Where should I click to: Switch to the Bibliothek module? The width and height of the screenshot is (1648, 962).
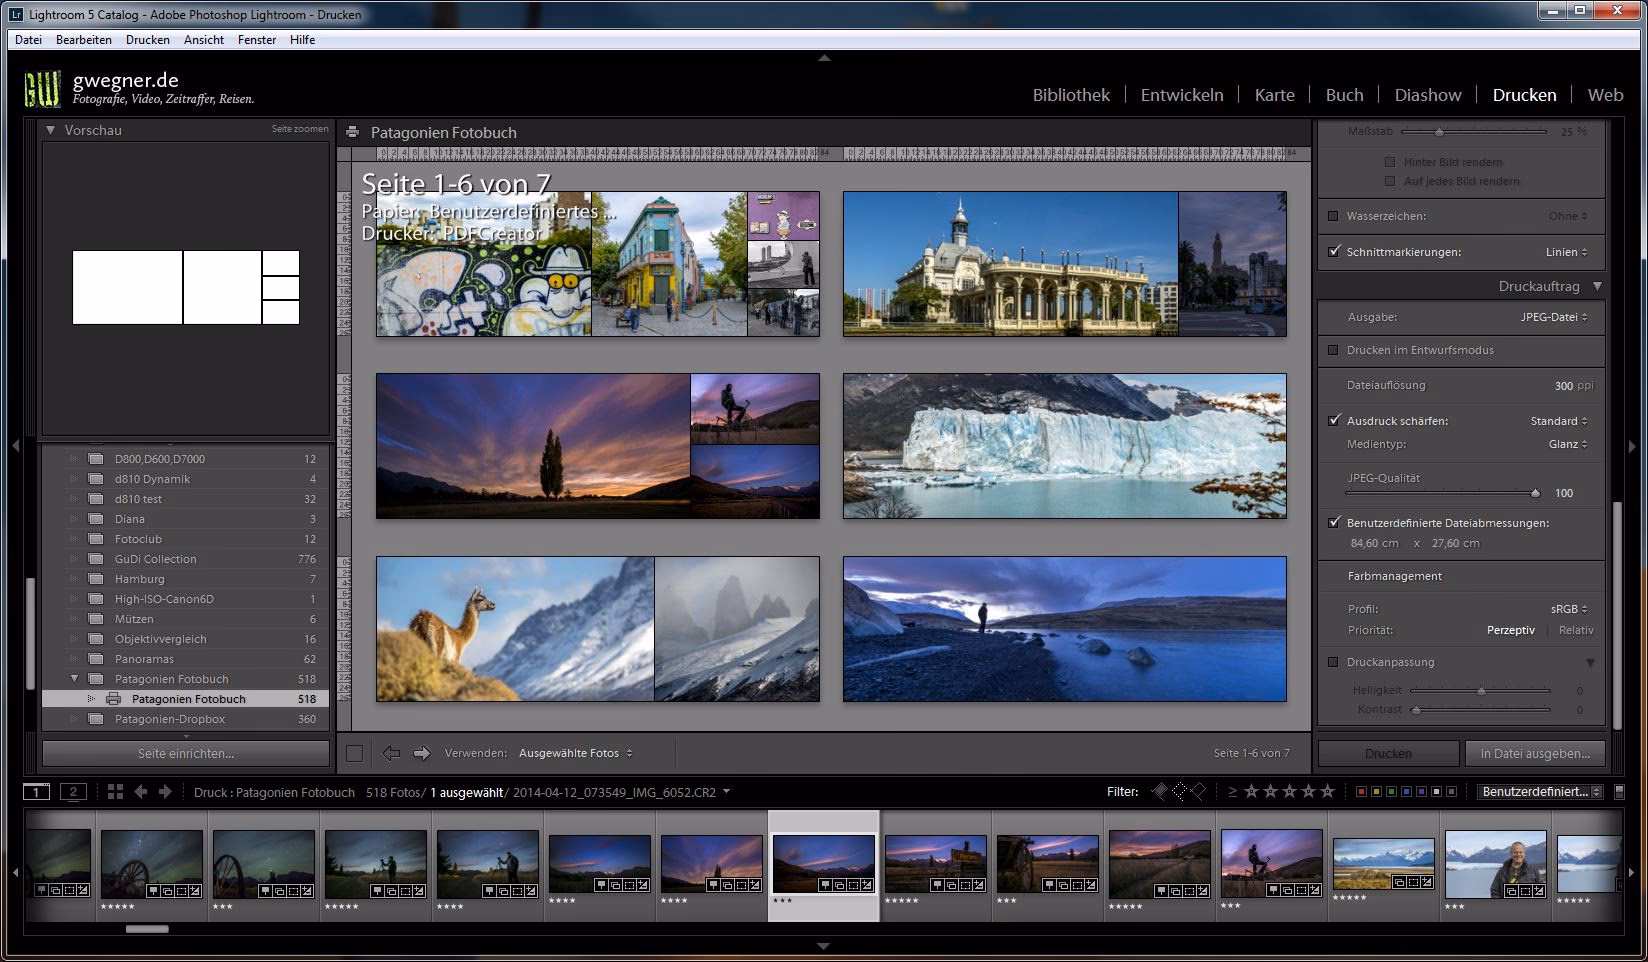(1071, 95)
